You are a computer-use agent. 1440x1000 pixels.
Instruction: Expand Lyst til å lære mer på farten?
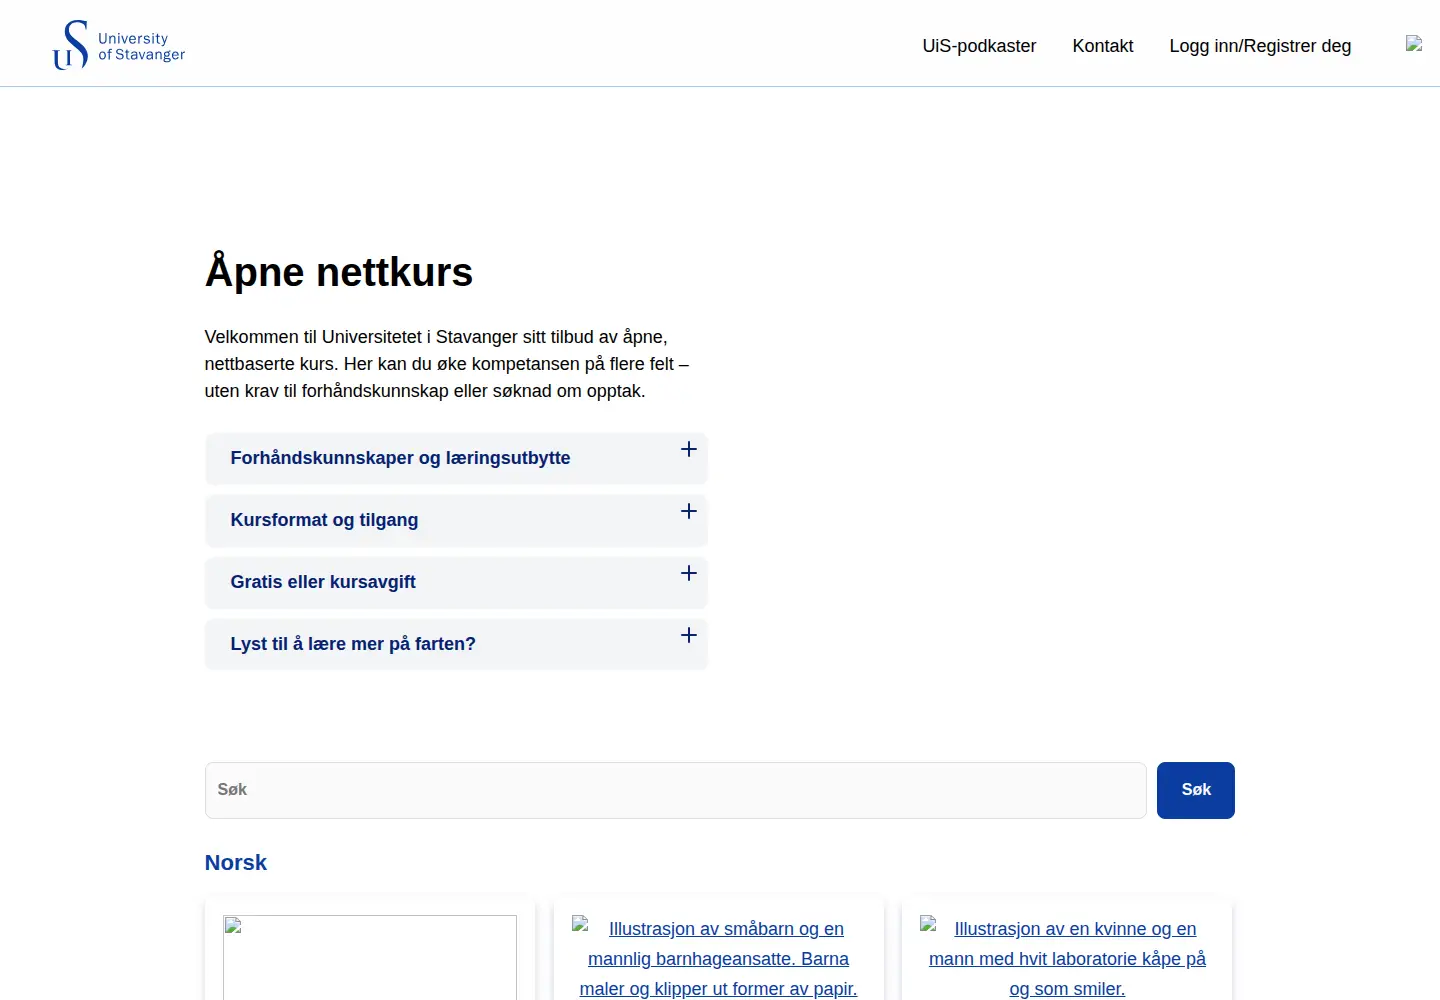456,644
